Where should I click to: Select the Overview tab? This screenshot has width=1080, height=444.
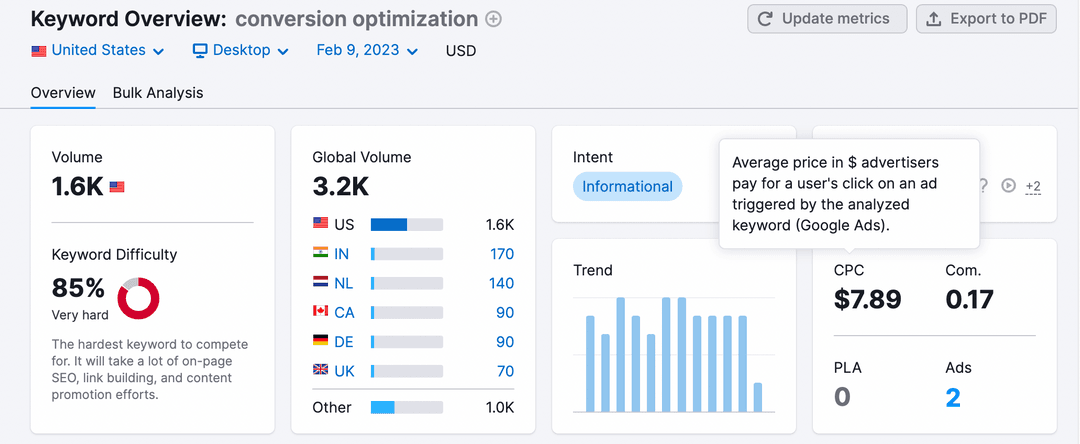click(63, 93)
